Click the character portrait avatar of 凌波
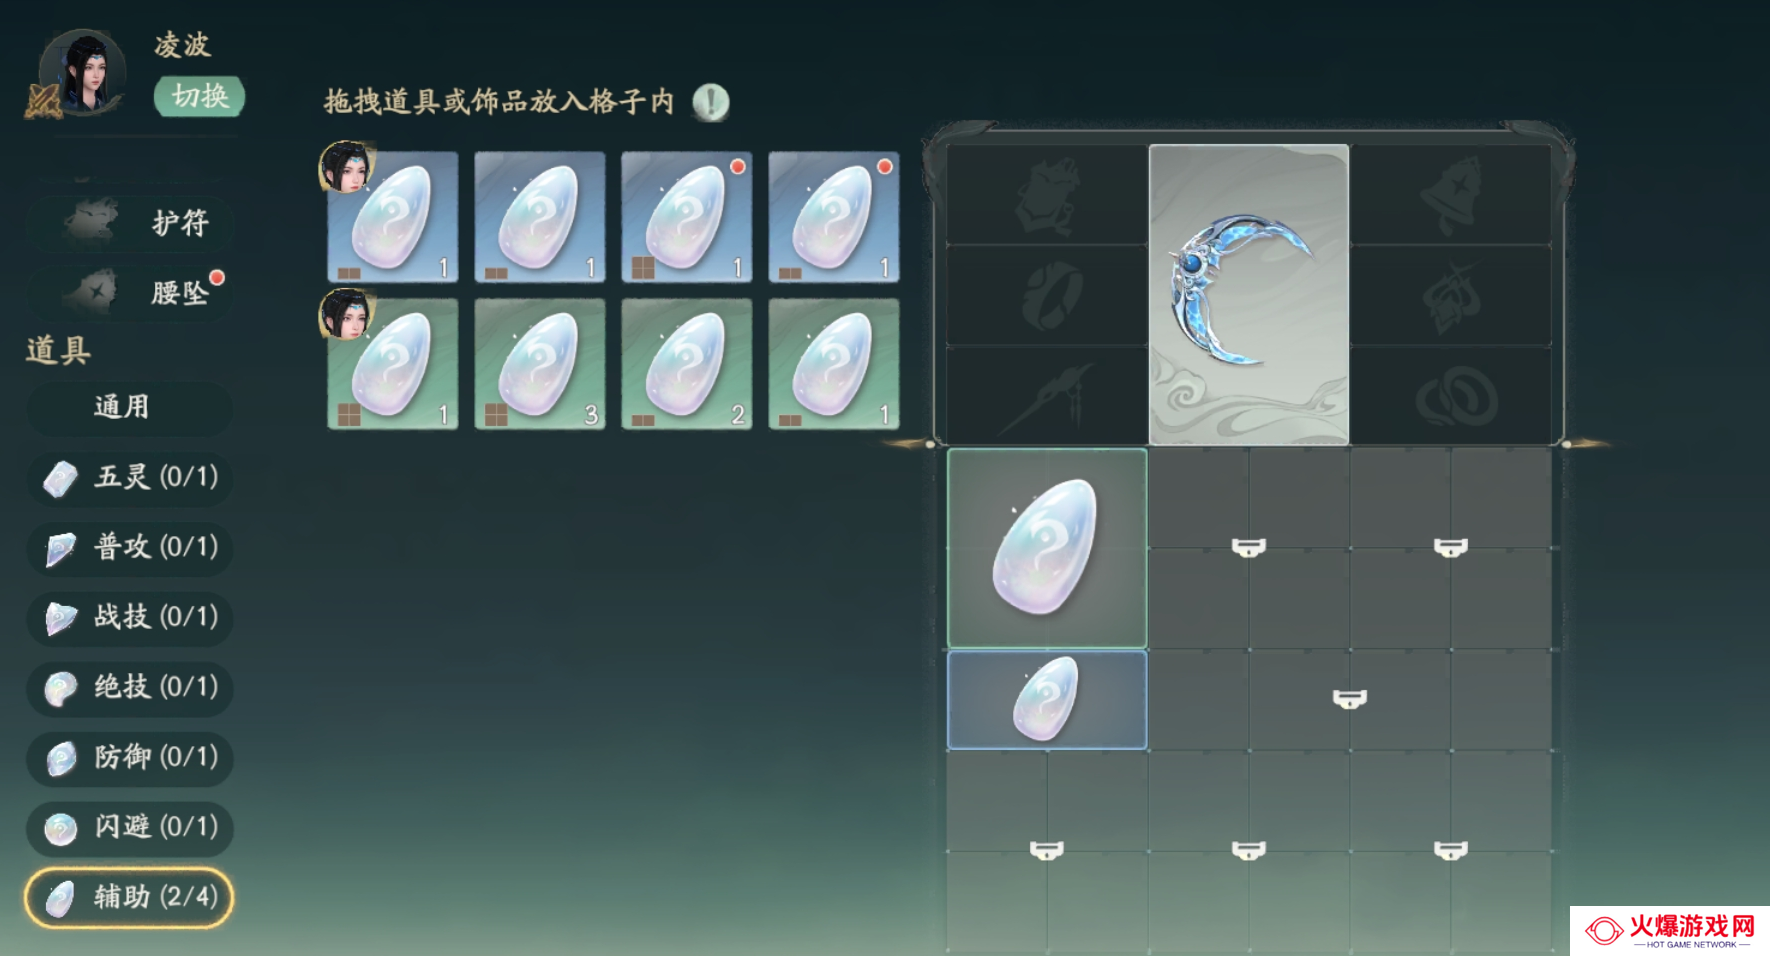 (82, 72)
